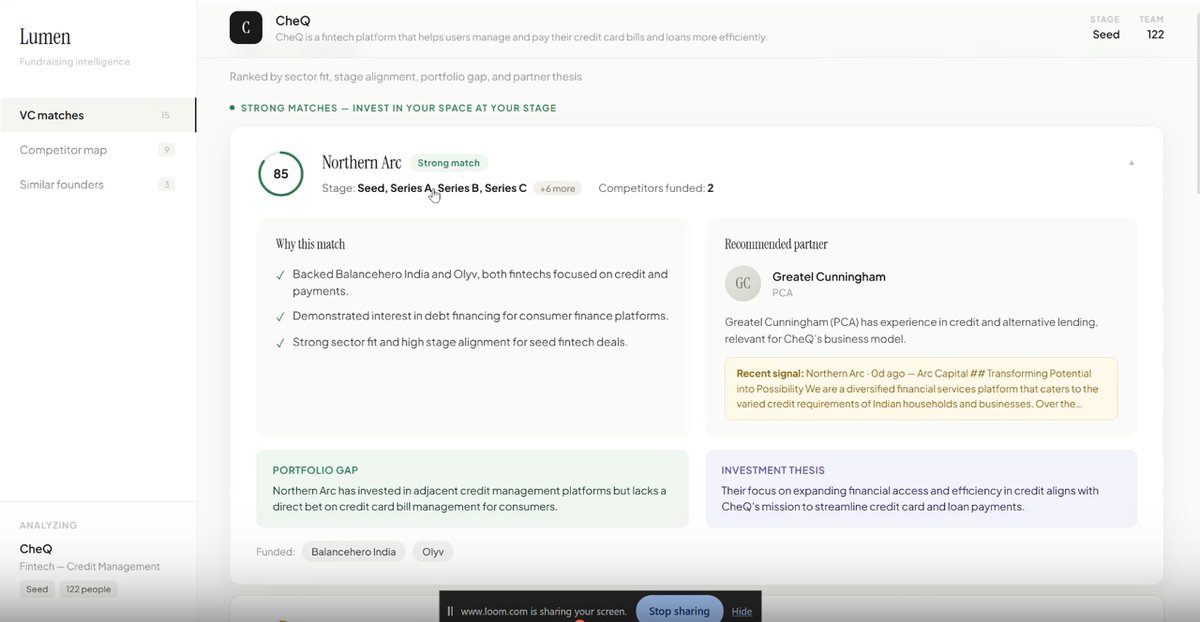Screen dimensions: 1200x622
Task: Click the Northern Arc investor name
Action: pos(362,163)
